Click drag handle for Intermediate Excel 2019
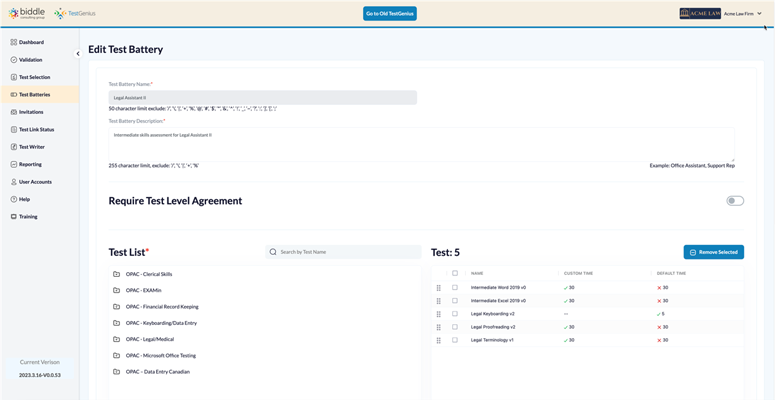The width and height of the screenshot is (775, 400). tap(438, 301)
